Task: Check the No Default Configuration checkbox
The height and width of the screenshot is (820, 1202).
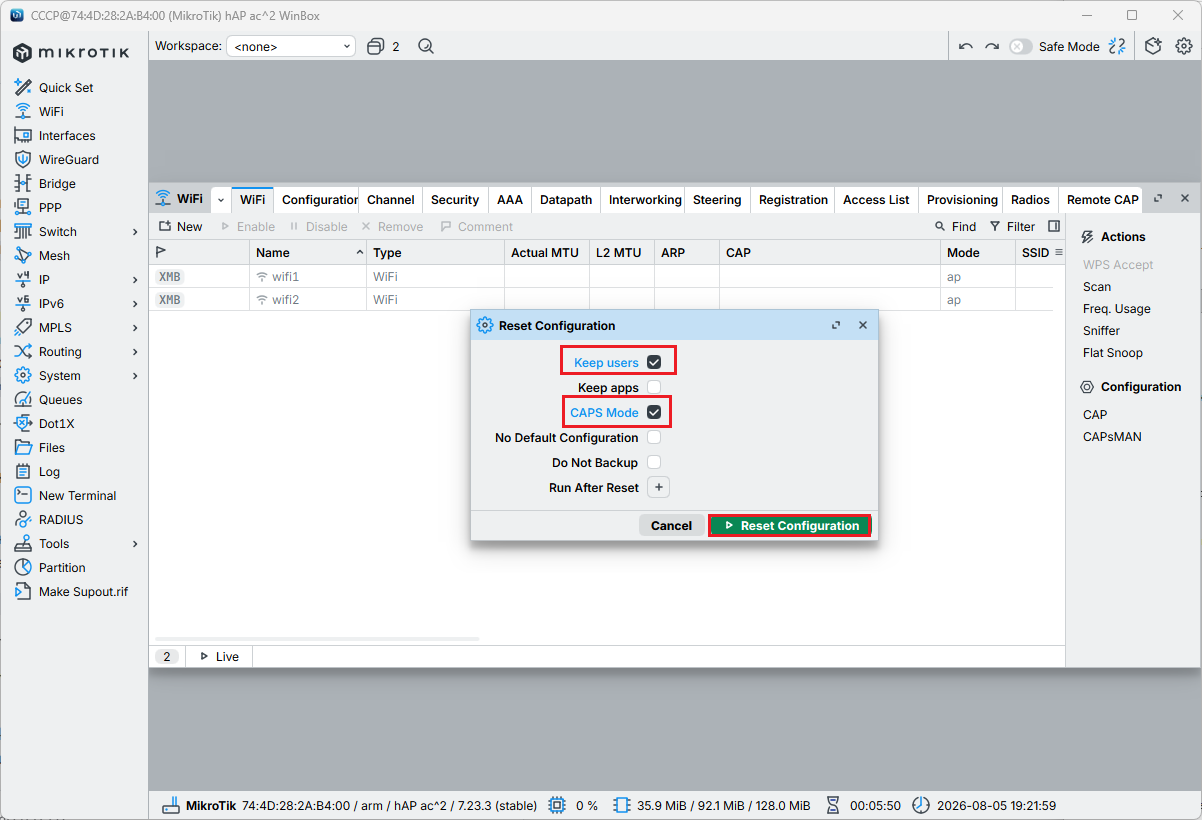Action: coord(654,437)
